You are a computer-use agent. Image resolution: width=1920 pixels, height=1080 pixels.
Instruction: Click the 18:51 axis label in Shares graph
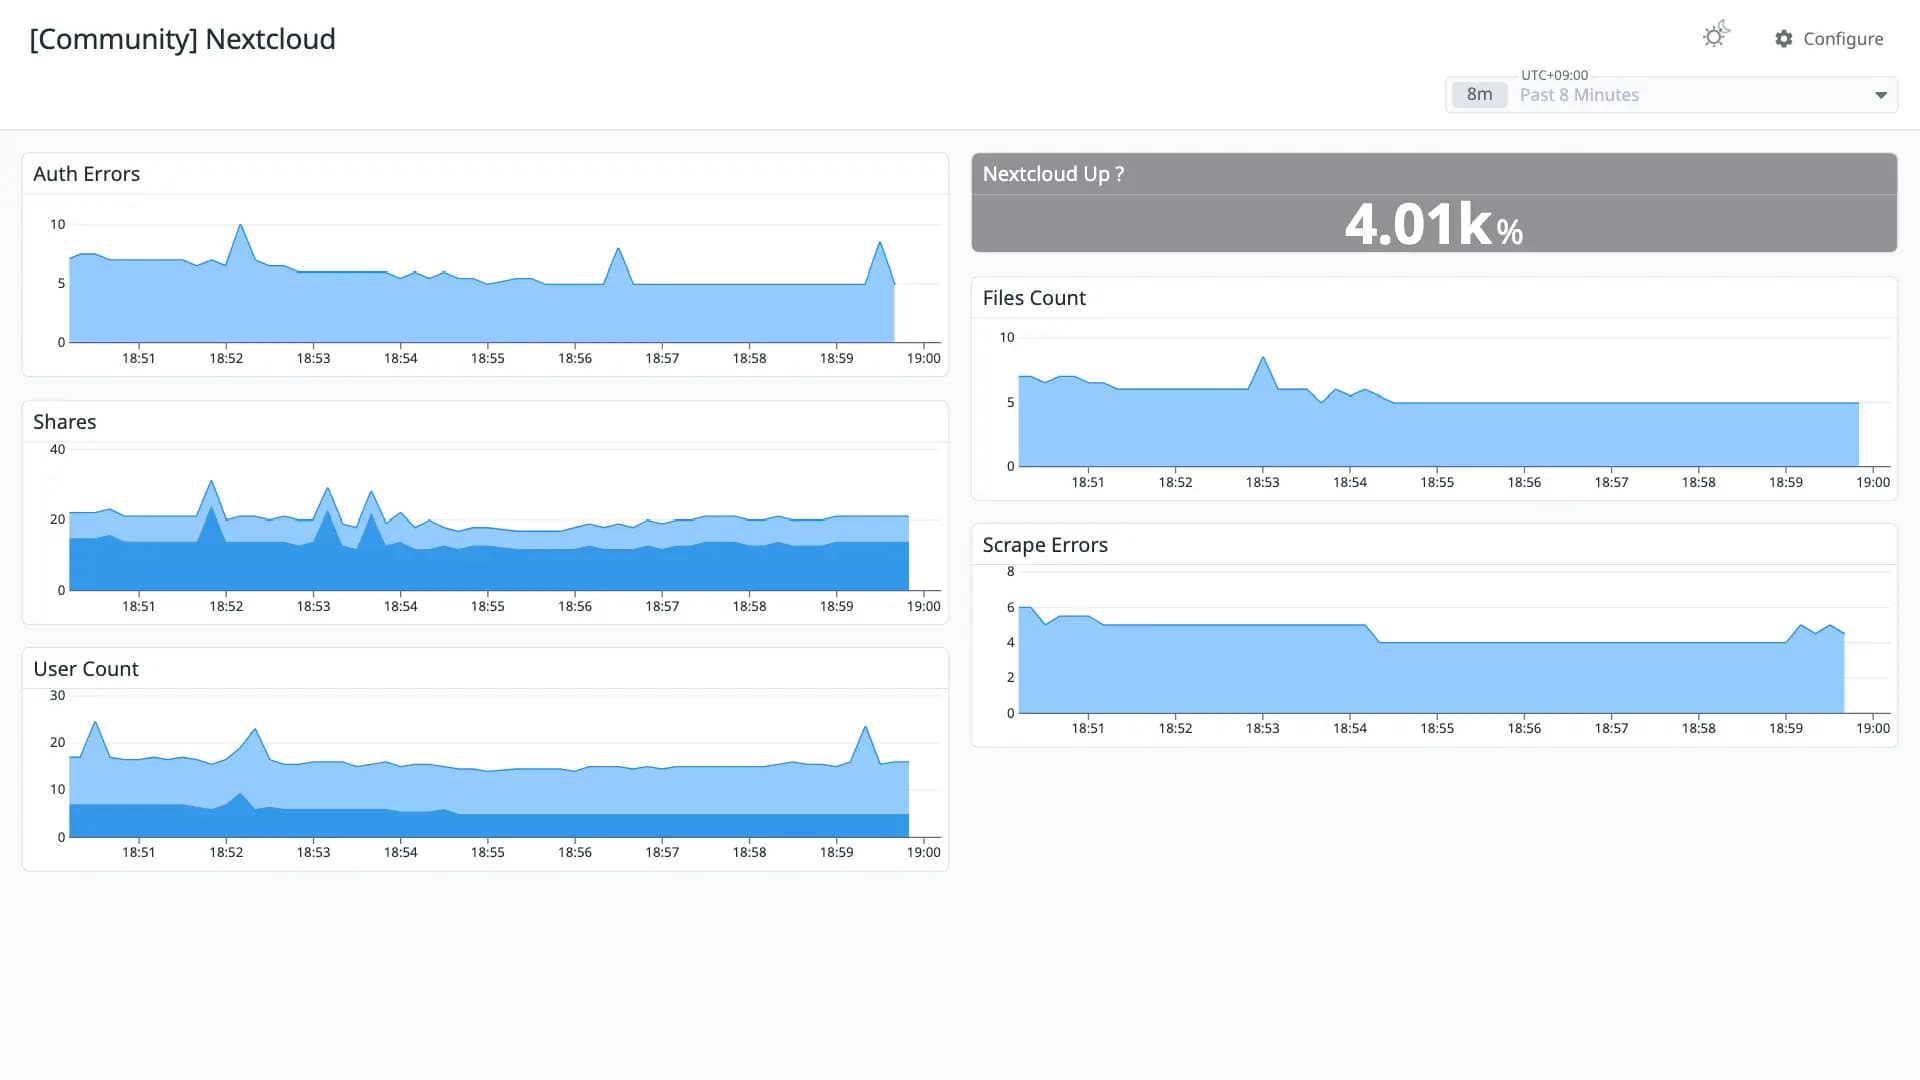coord(139,606)
